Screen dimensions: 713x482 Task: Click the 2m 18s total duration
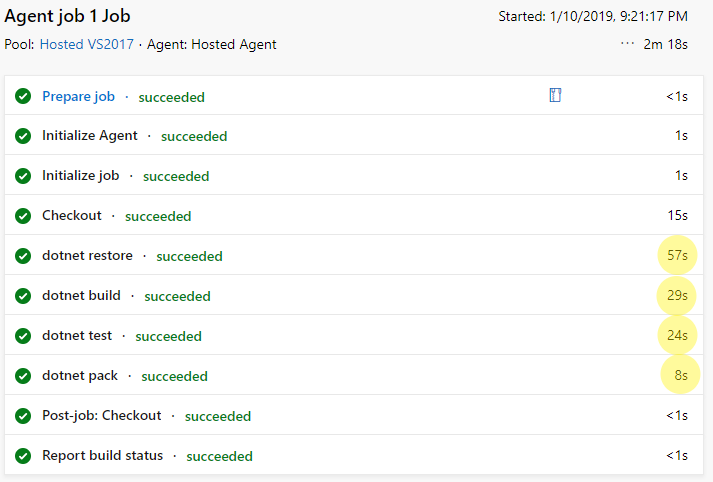pos(665,44)
